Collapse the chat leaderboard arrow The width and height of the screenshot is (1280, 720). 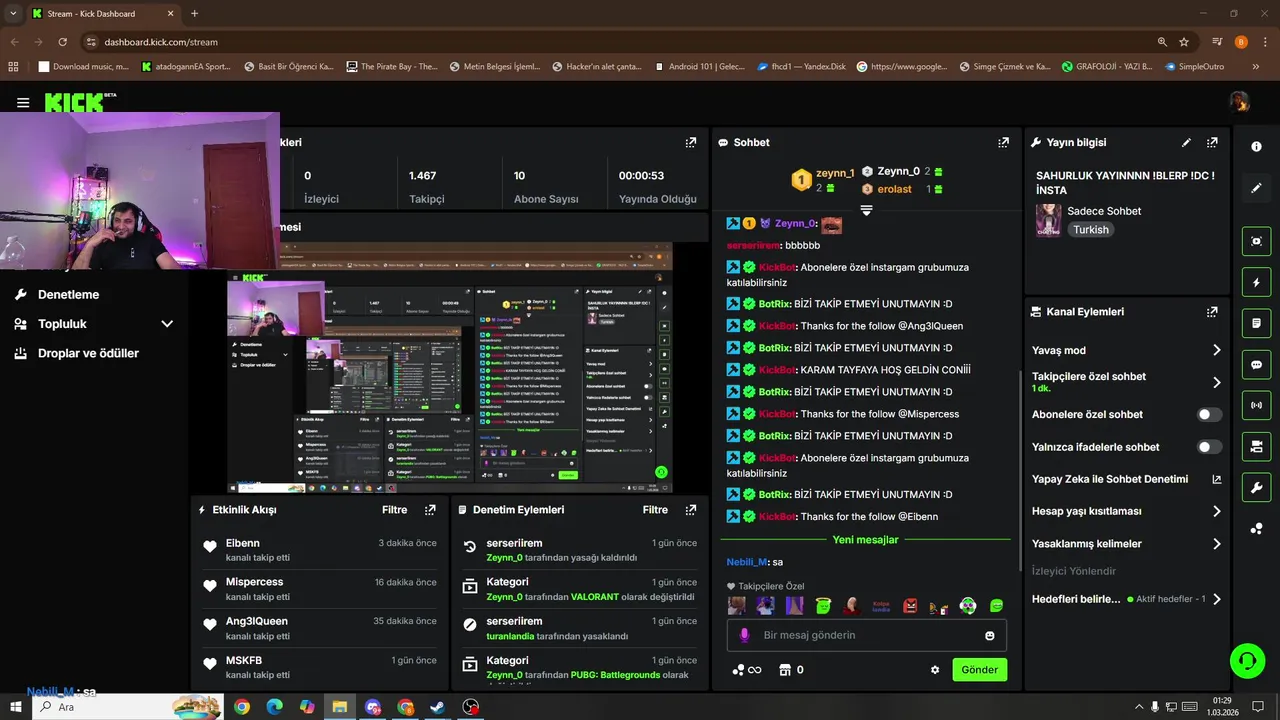866,210
